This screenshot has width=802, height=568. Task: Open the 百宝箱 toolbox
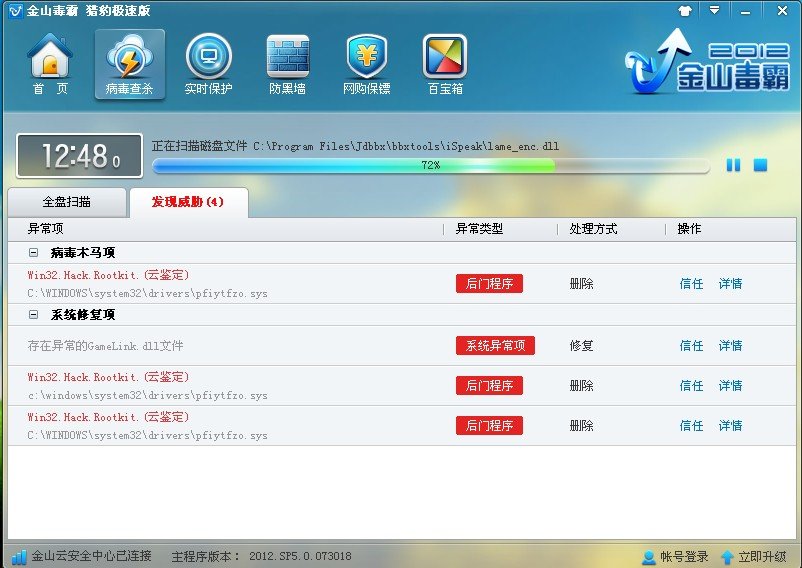[445, 64]
